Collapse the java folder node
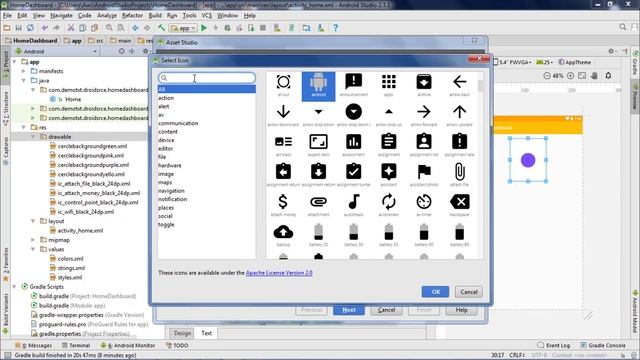Viewport: 640px width, 360px height. click(x=24, y=80)
